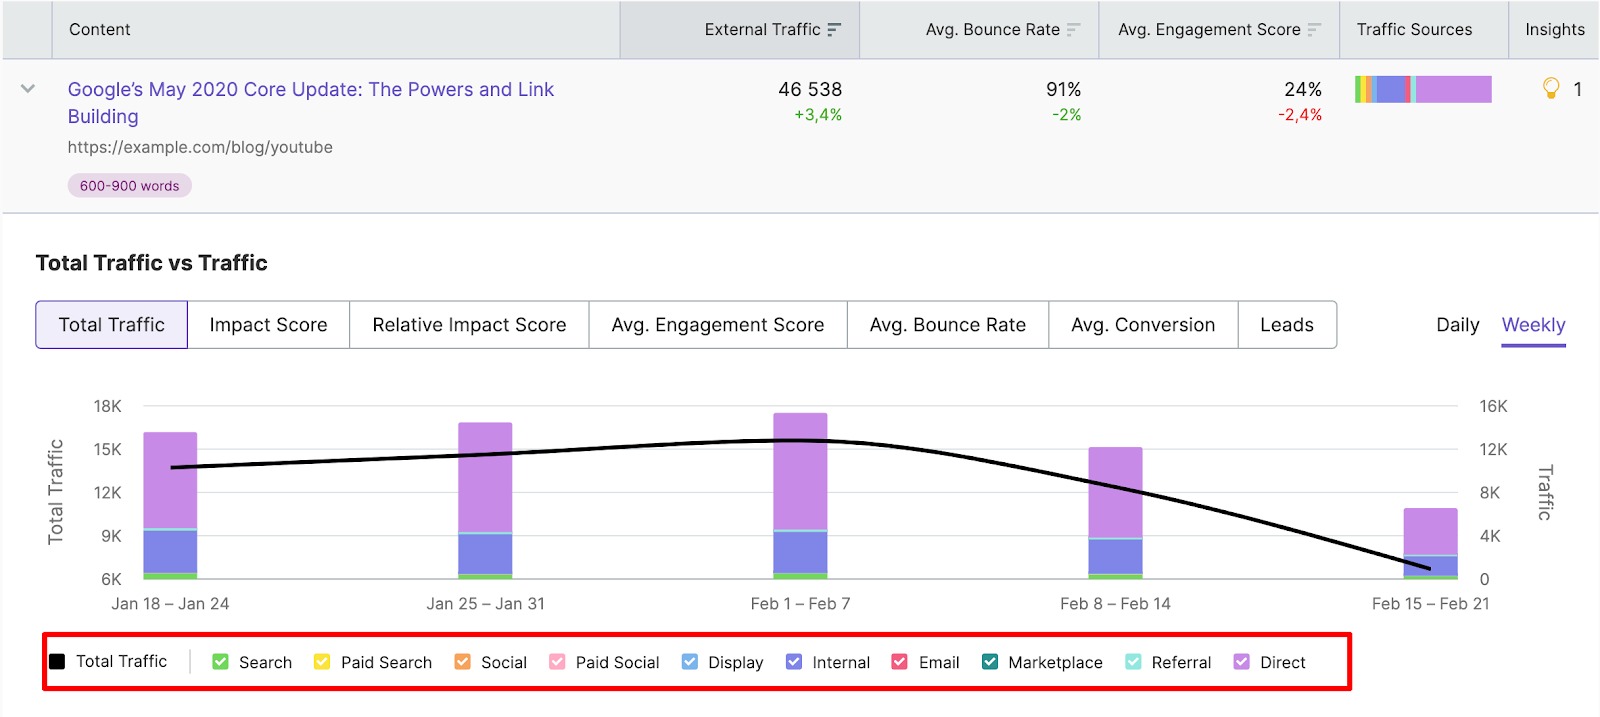Sort by External Traffic column icon

coord(834,30)
